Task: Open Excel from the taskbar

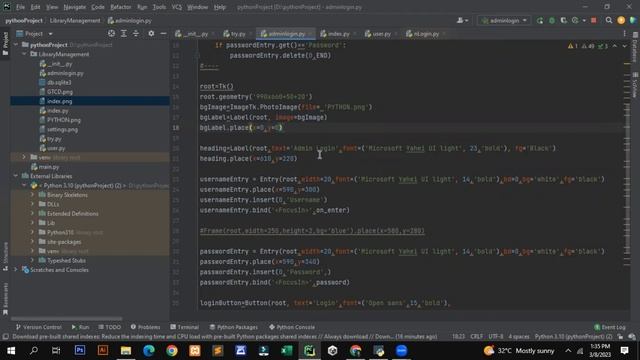Action: [287, 351]
